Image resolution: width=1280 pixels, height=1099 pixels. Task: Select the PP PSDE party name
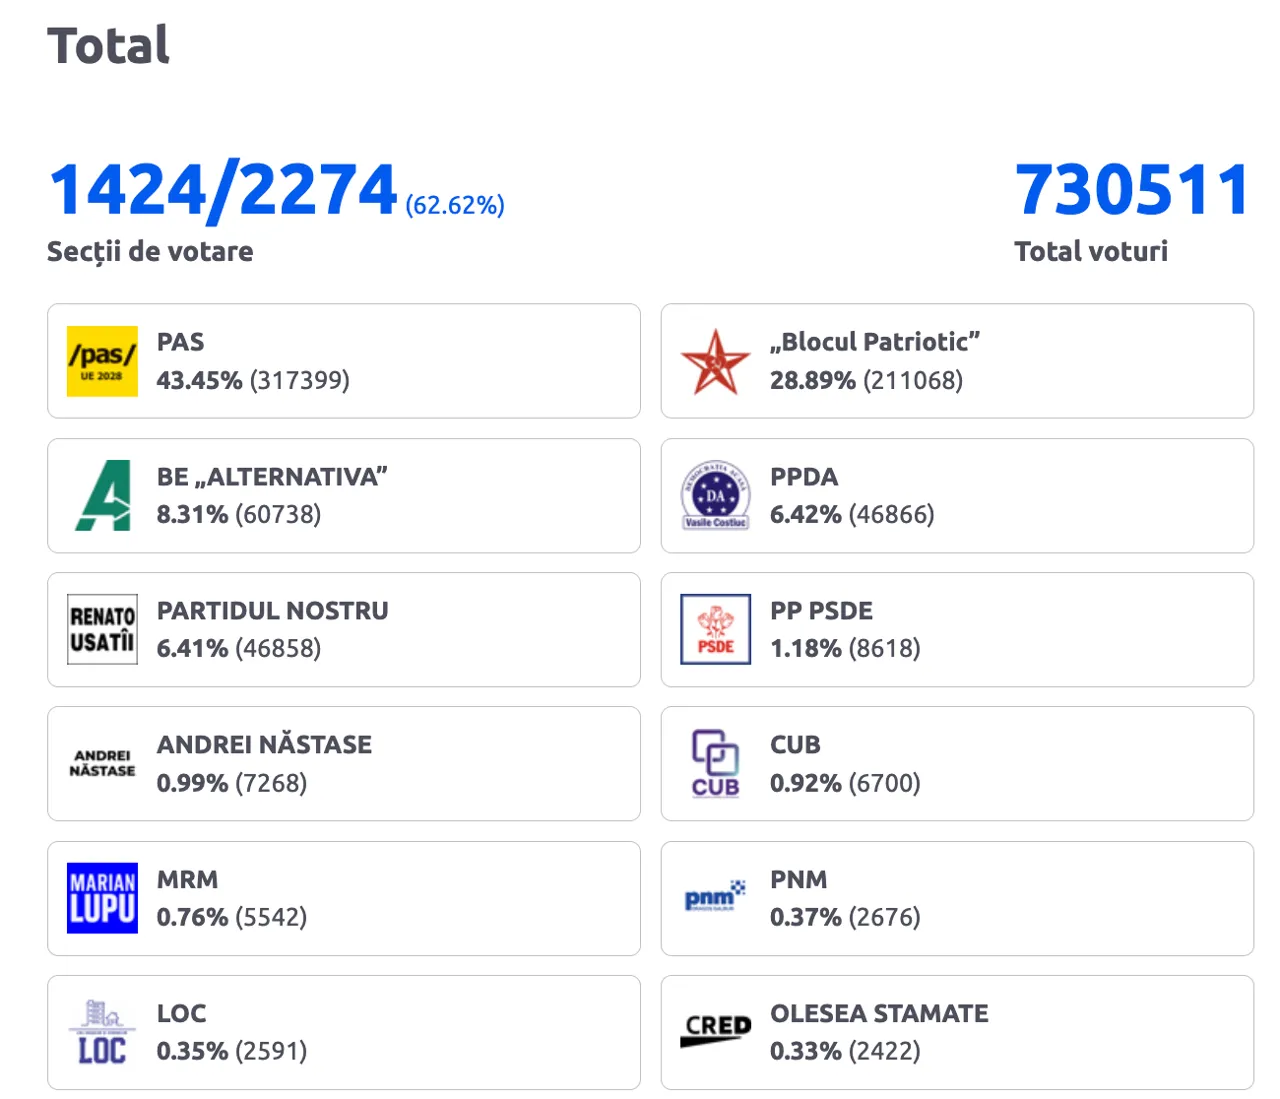coord(821,610)
